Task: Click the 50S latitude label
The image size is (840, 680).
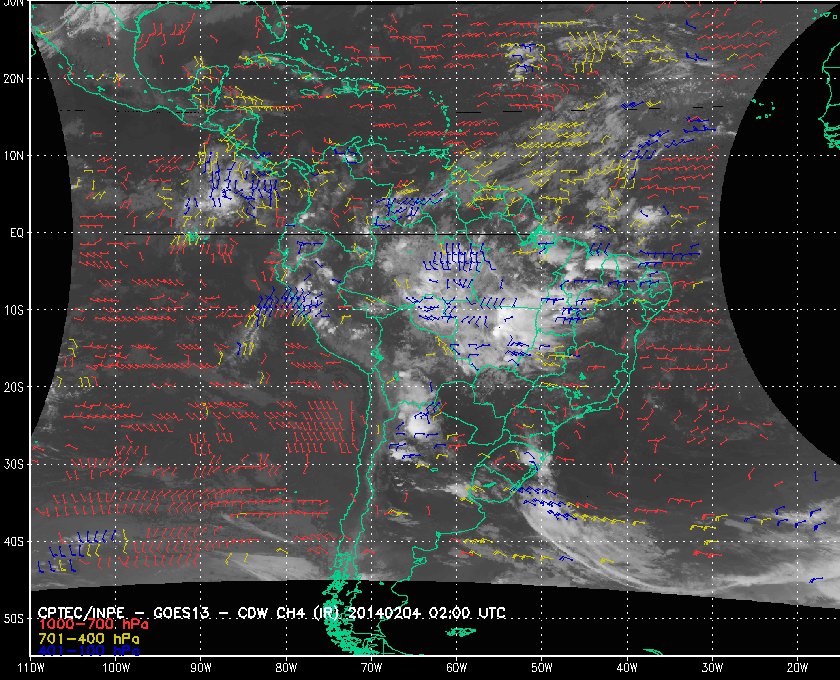Action: 13,619
